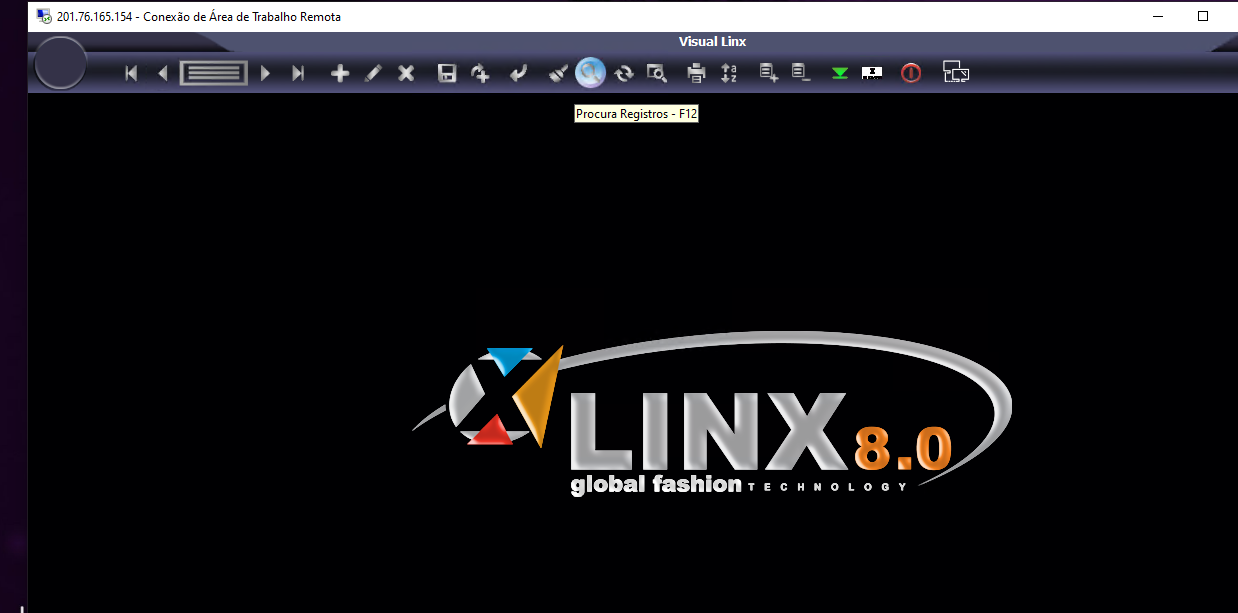This screenshot has width=1238, height=613.
Task: Go to the next record
Action: click(x=265, y=73)
